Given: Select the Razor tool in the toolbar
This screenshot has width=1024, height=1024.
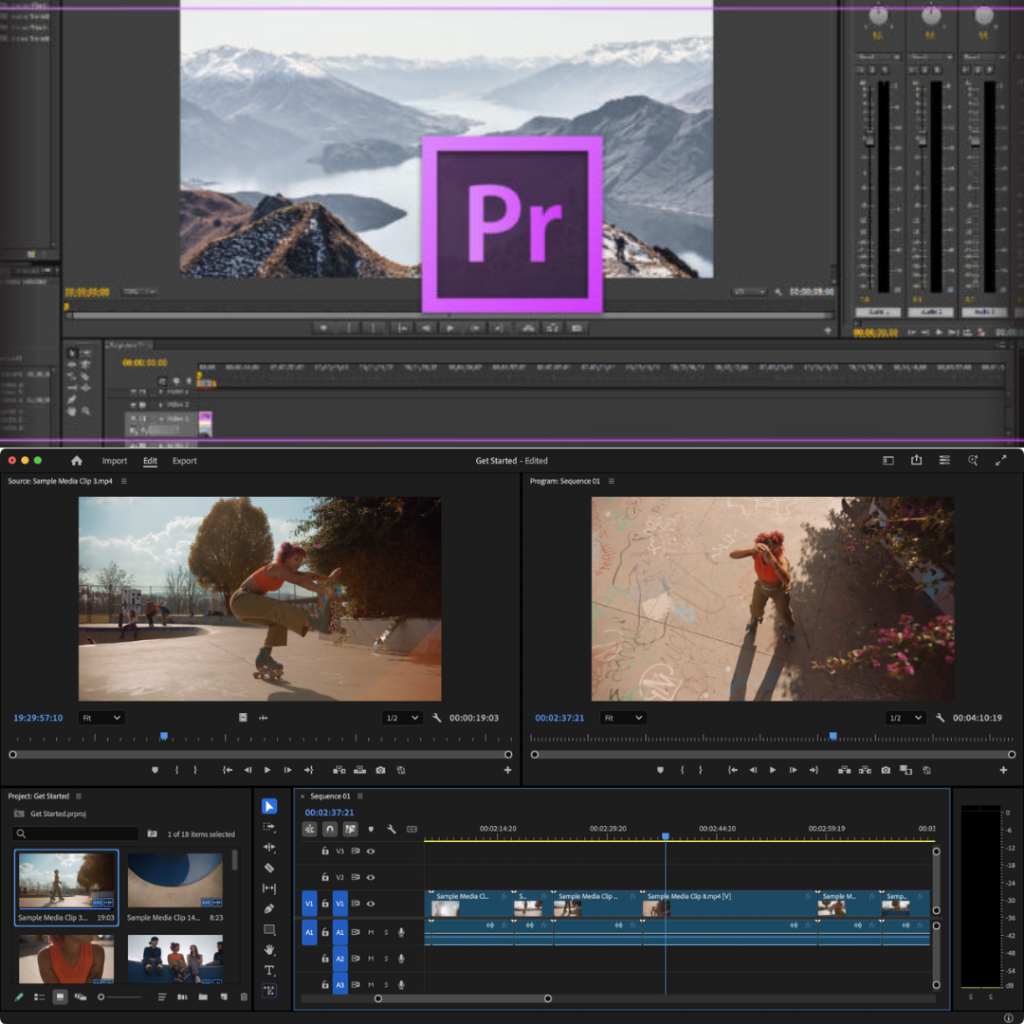Looking at the screenshot, I should click(x=269, y=868).
